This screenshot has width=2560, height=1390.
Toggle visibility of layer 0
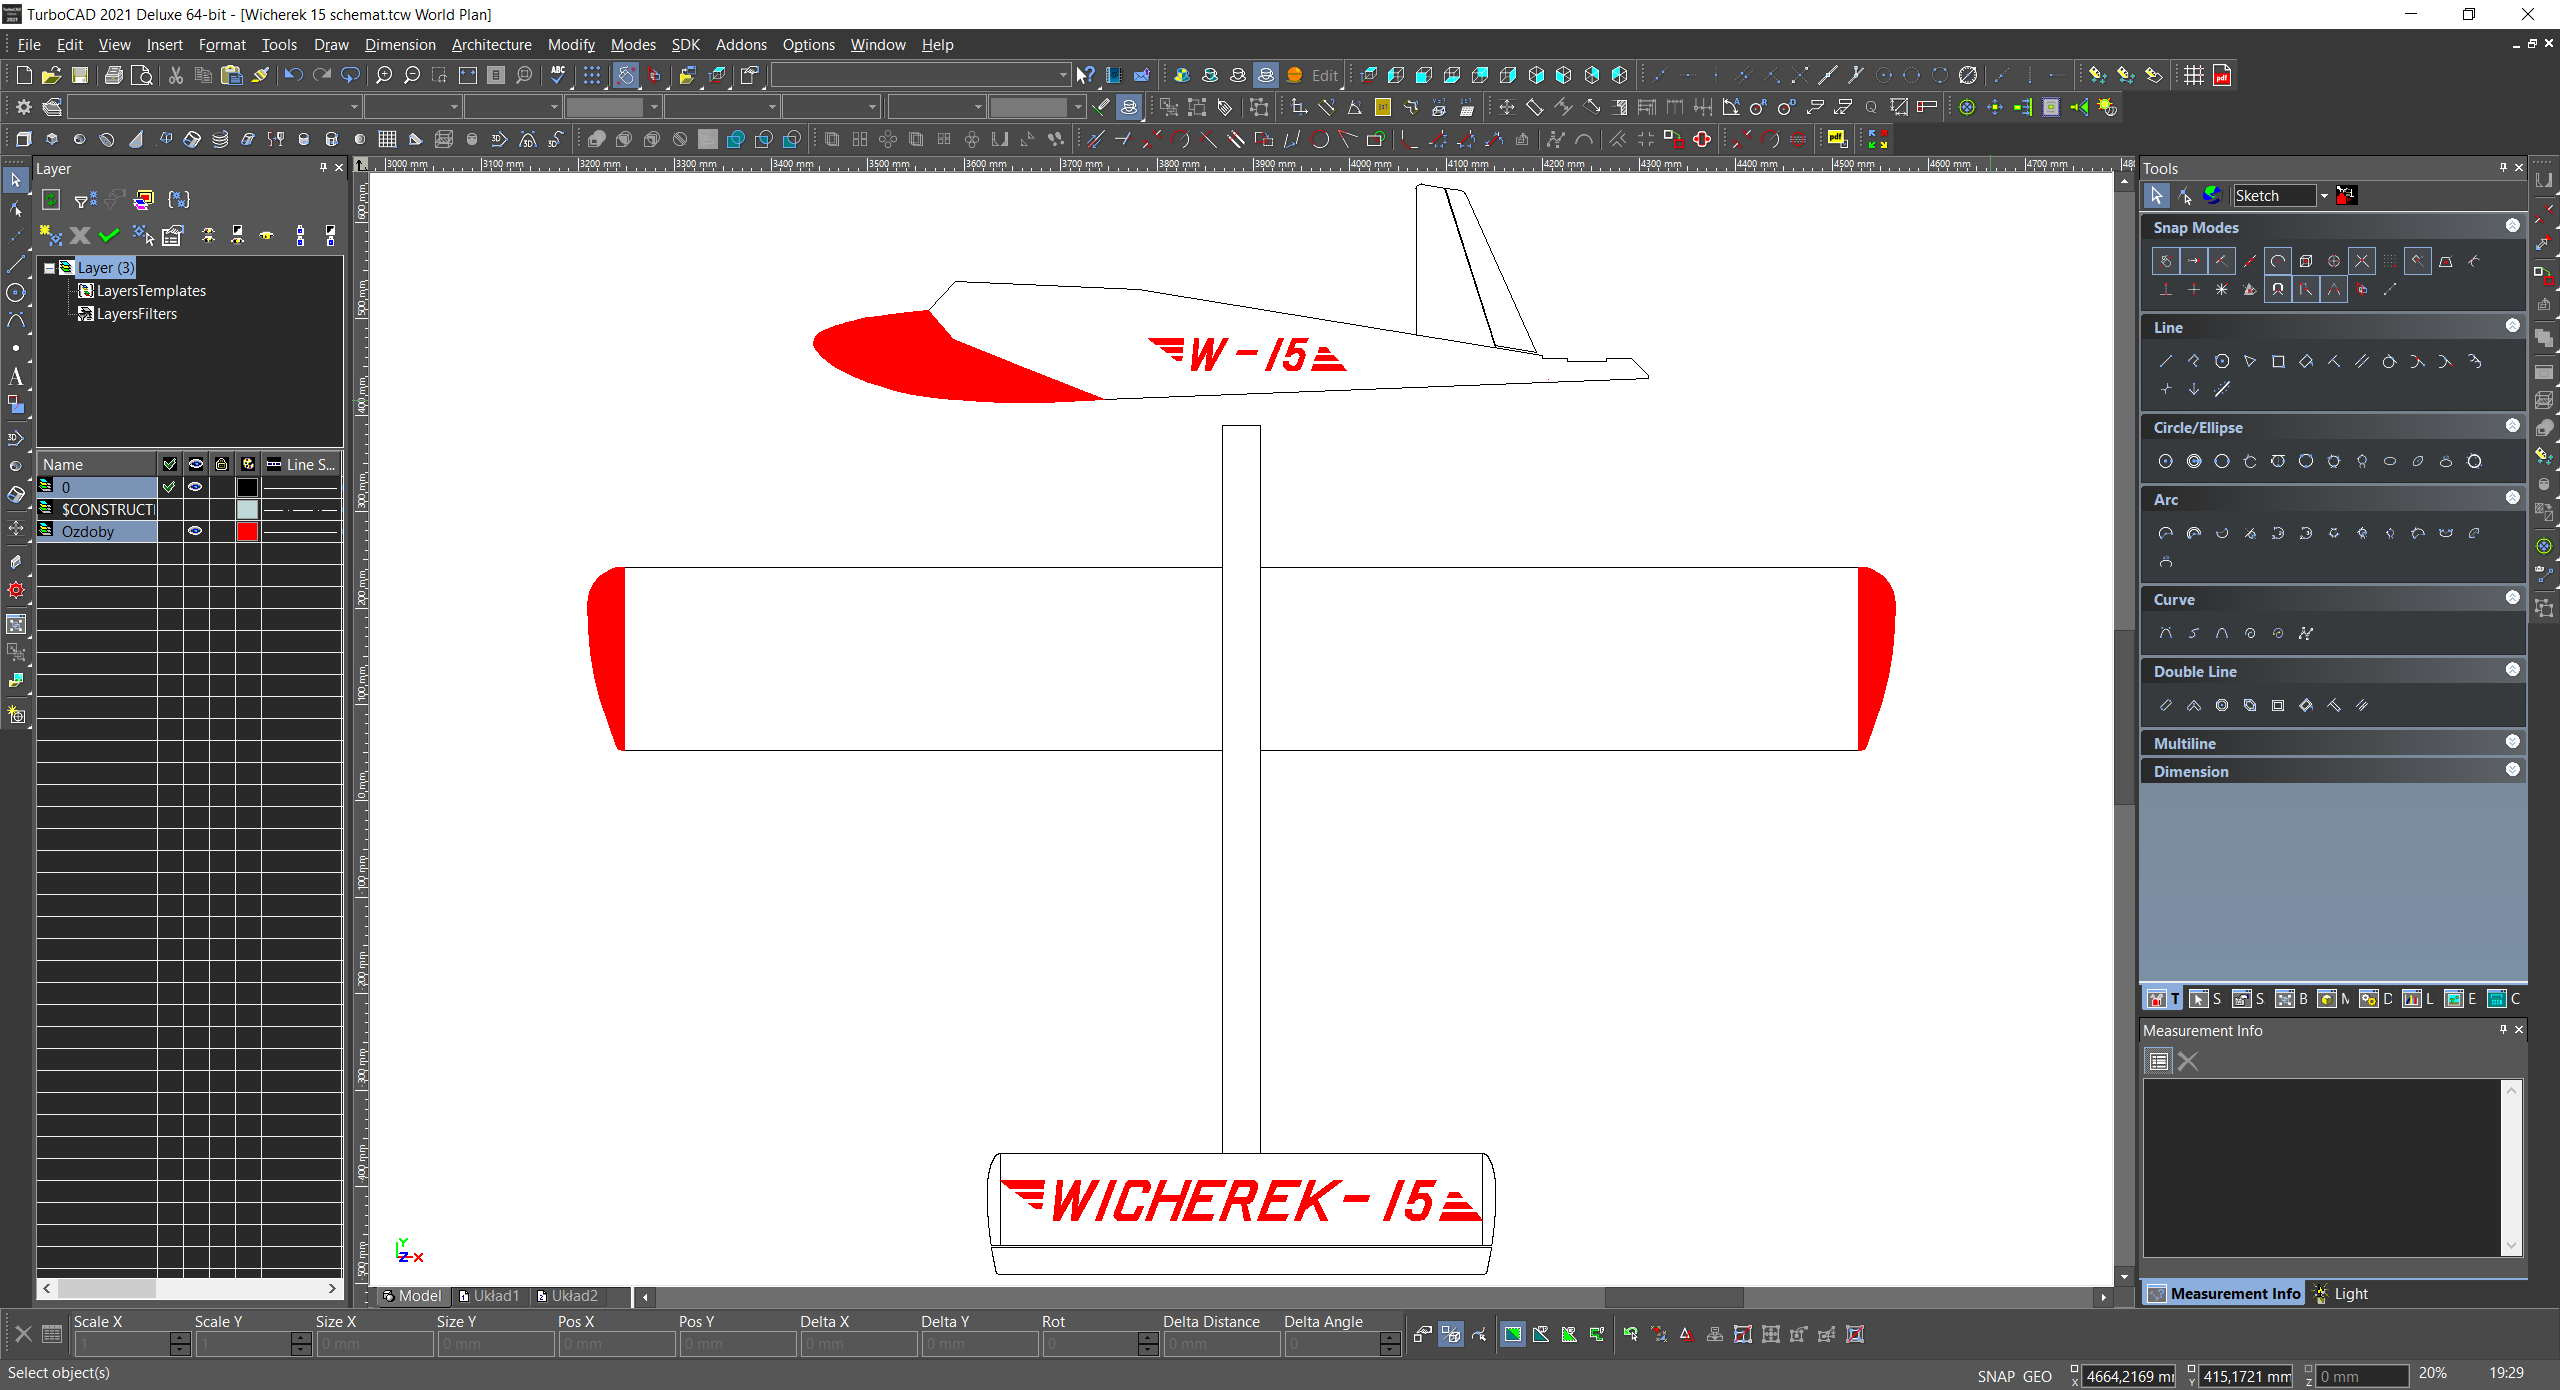coord(196,487)
